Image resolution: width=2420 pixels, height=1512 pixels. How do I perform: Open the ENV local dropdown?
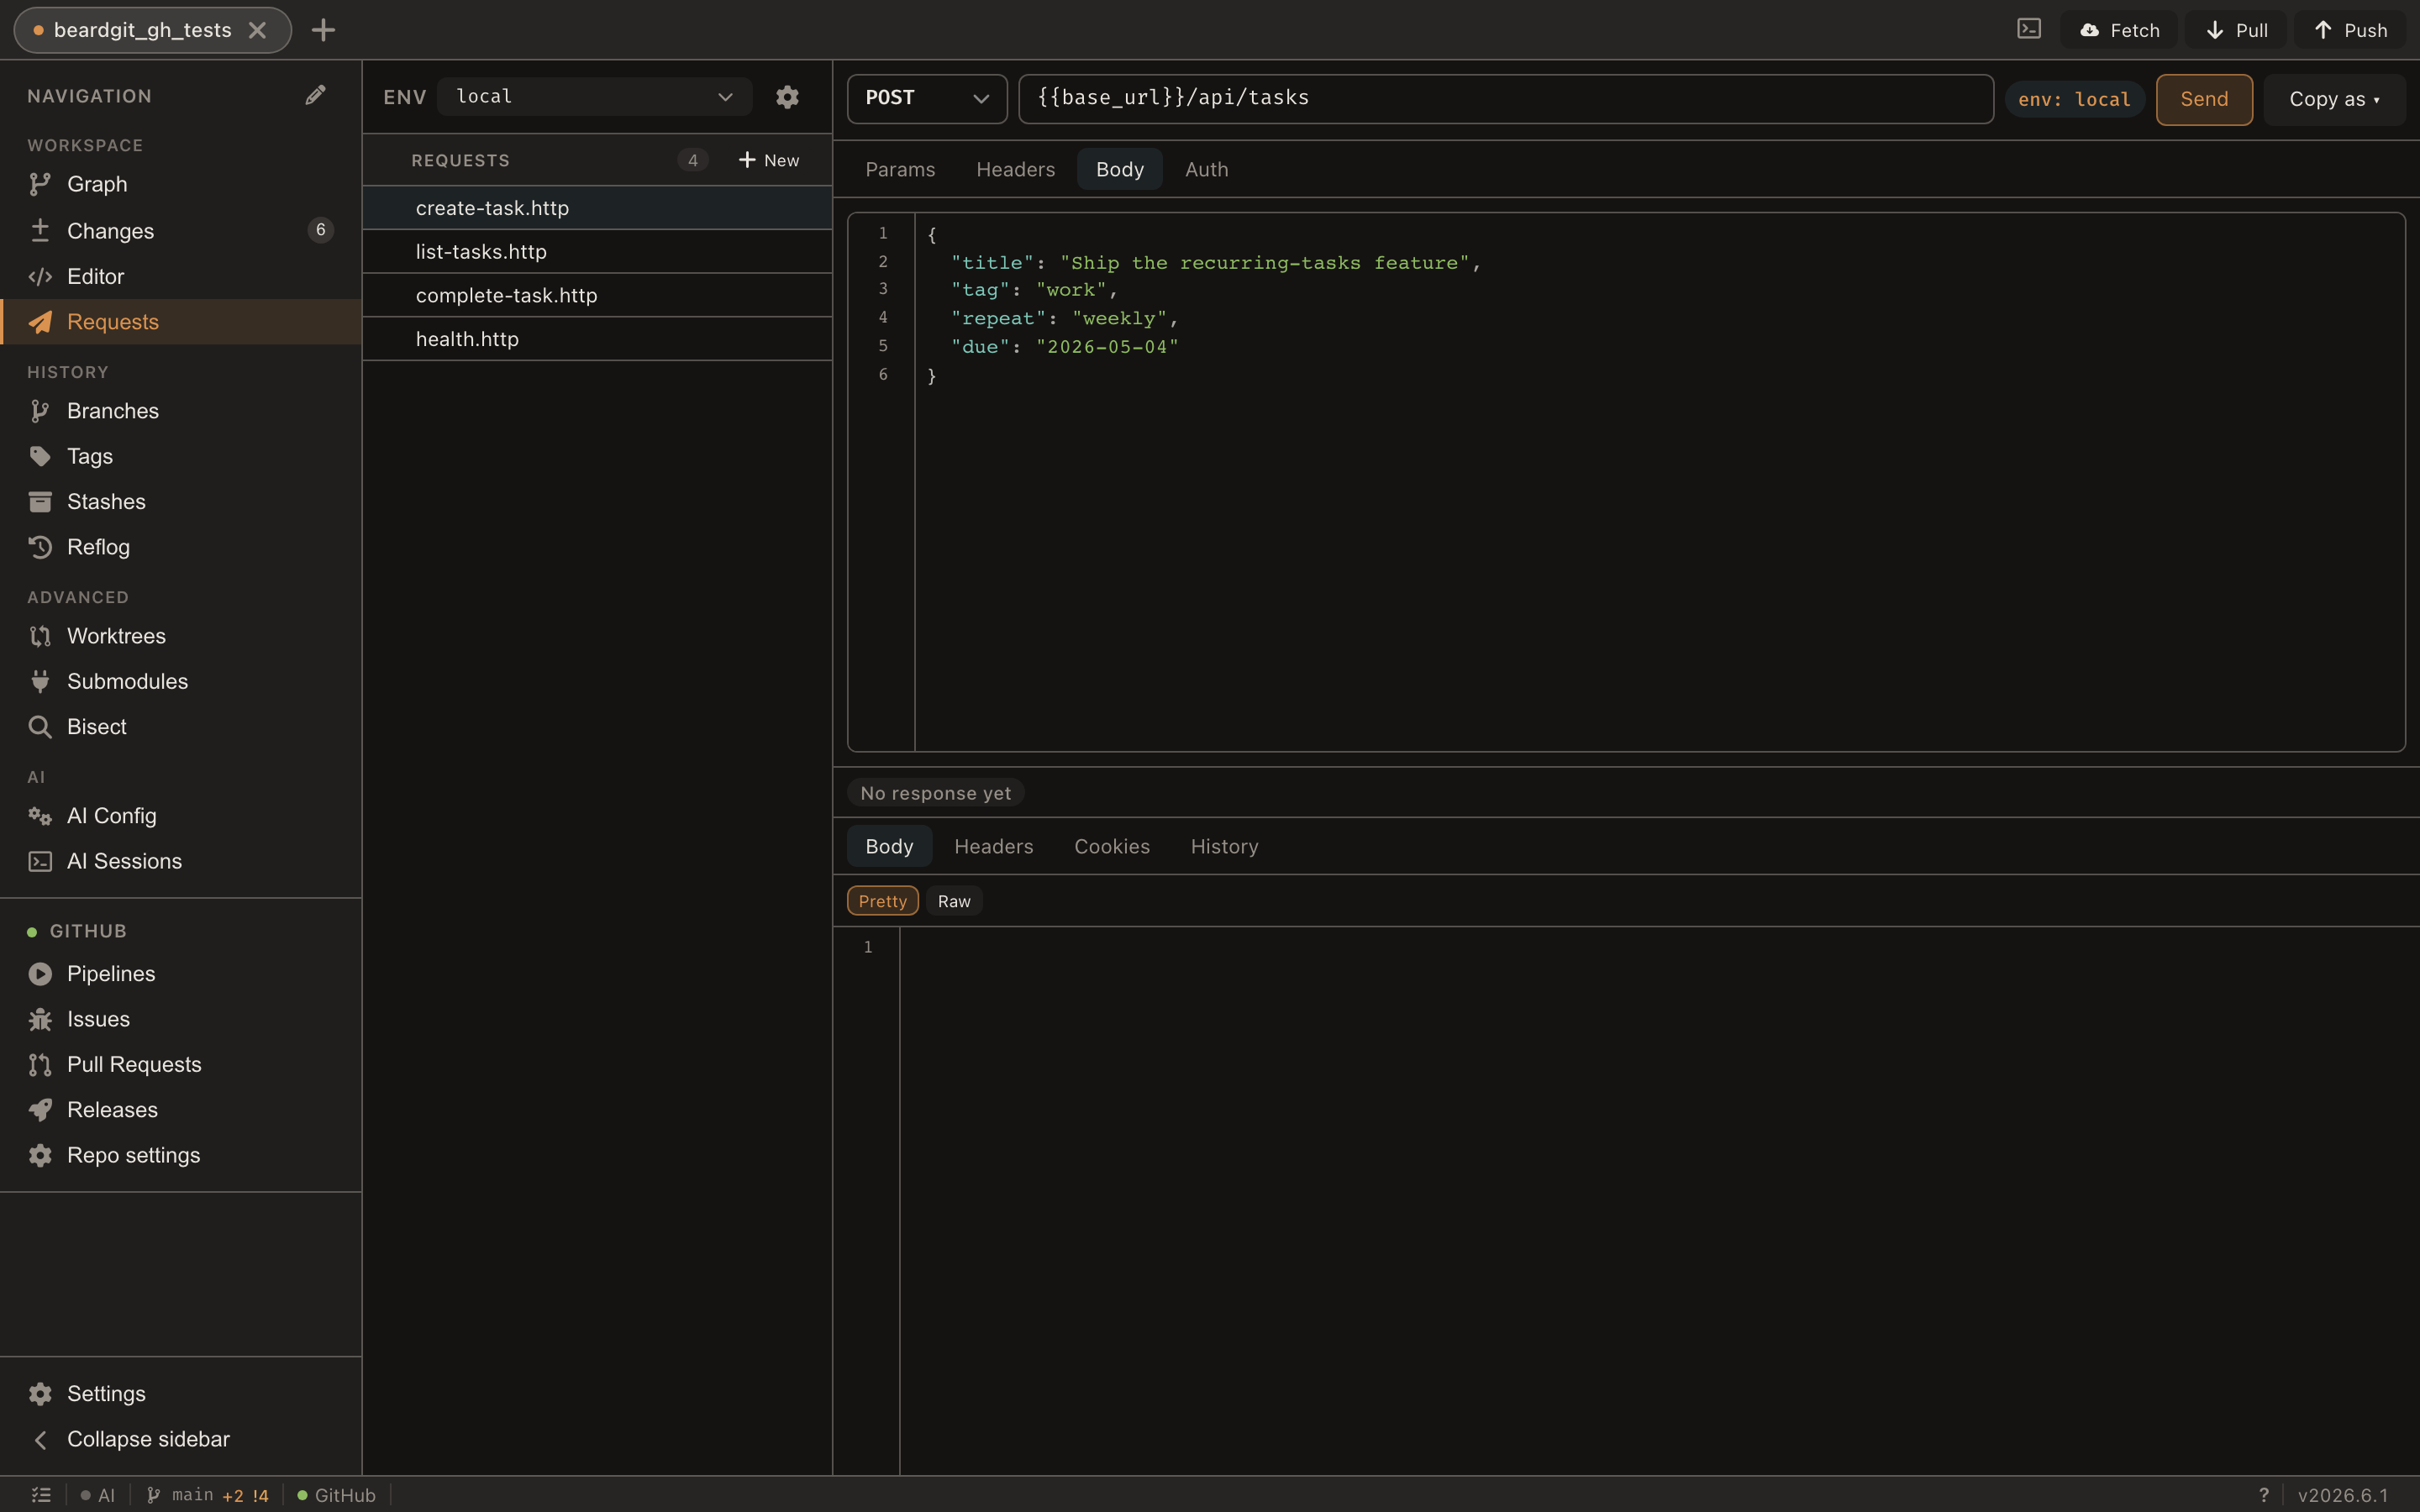click(x=594, y=97)
